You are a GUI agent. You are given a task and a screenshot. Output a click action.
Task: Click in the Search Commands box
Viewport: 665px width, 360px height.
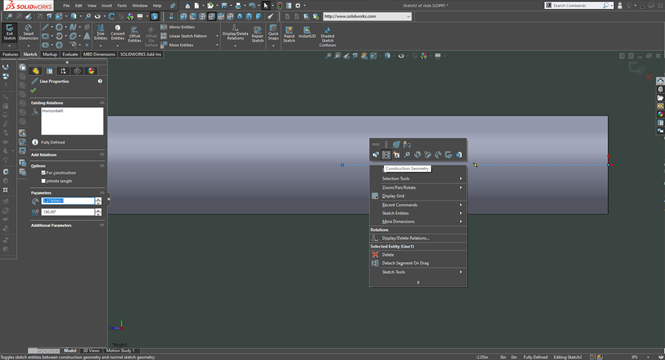point(578,6)
